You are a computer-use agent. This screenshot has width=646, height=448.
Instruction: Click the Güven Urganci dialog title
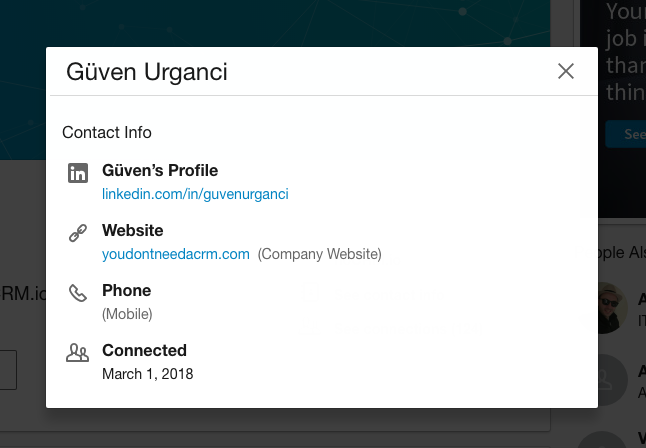[147, 72]
